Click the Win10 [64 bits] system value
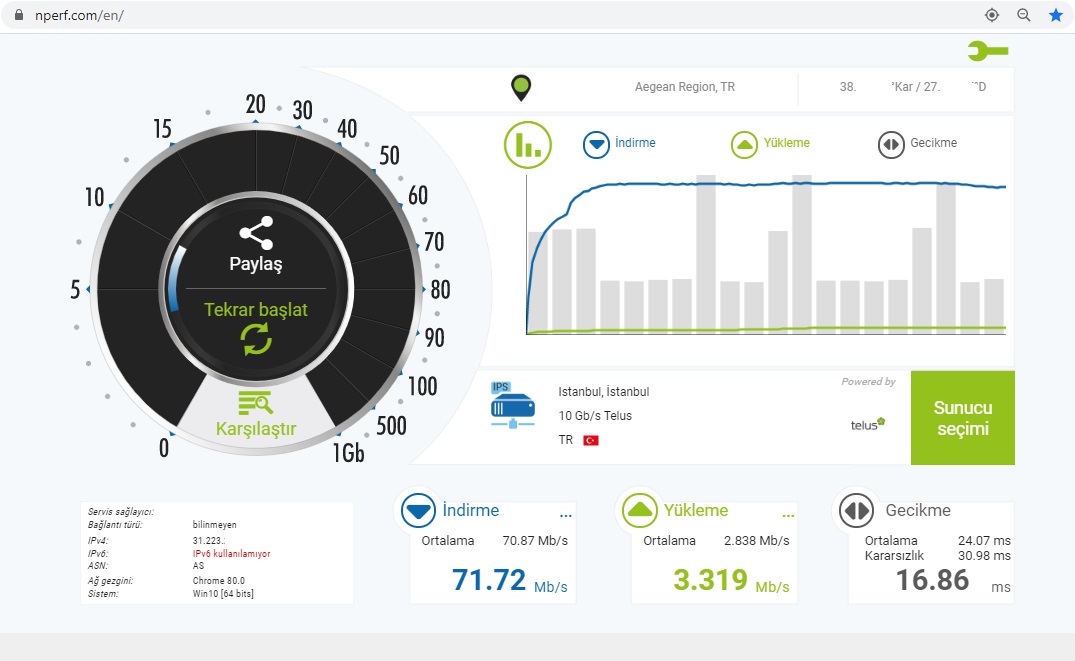 [x=223, y=593]
